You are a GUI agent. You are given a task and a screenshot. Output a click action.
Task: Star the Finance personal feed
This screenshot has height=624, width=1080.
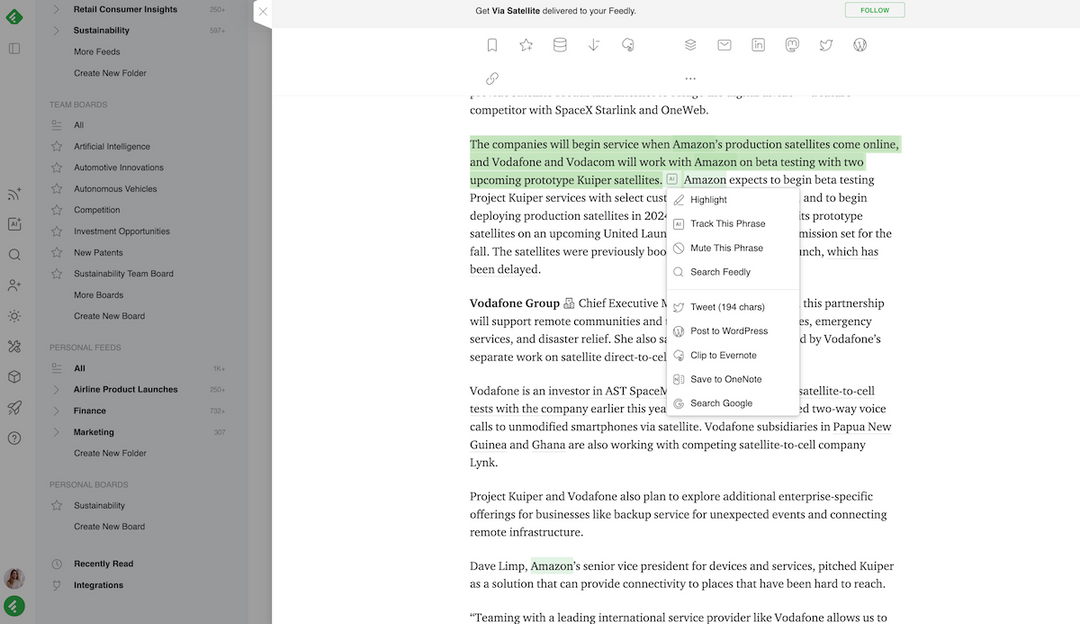coord(56,410)
